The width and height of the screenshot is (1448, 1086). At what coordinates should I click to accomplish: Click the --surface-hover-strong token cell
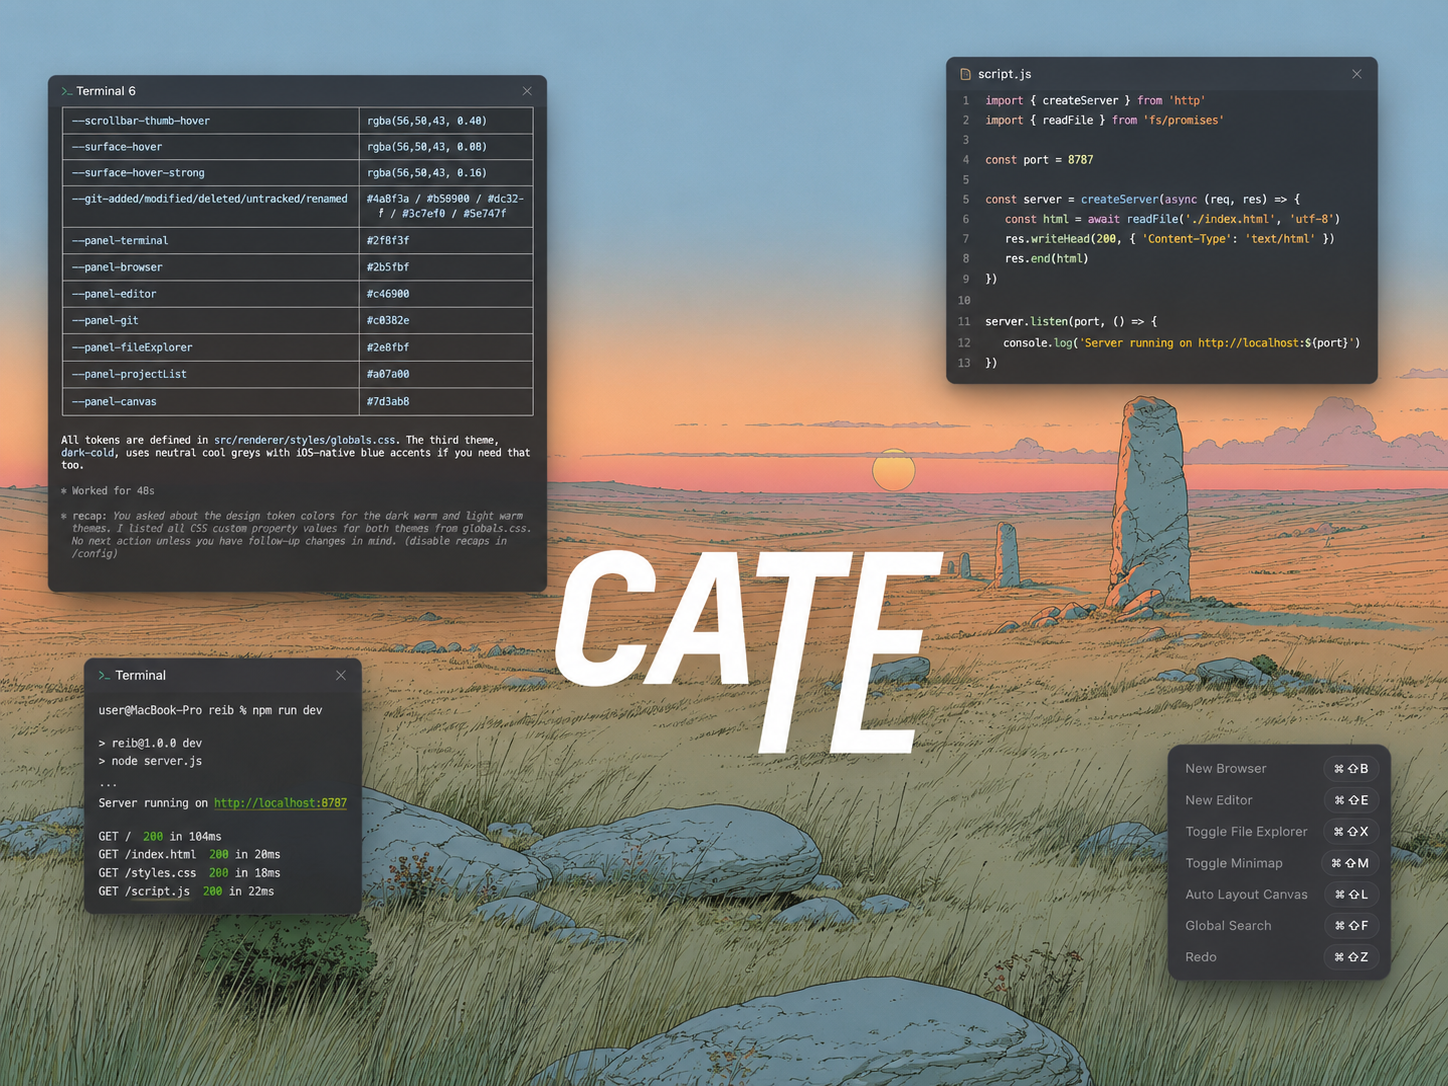210,173
